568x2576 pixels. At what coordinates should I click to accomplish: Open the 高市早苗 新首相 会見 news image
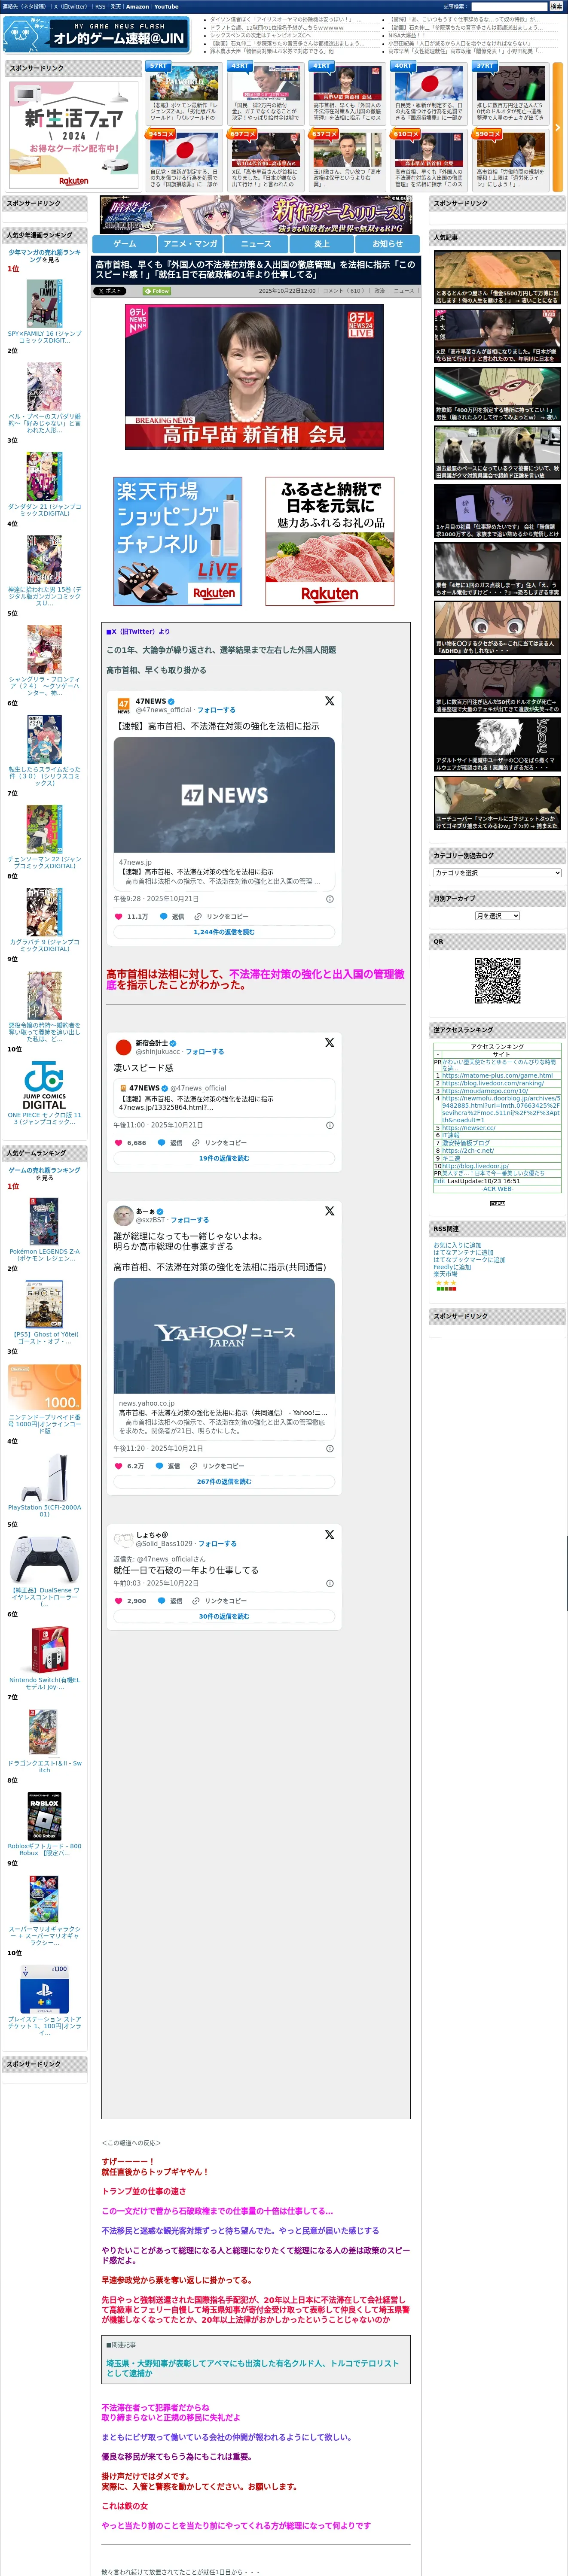254,377
